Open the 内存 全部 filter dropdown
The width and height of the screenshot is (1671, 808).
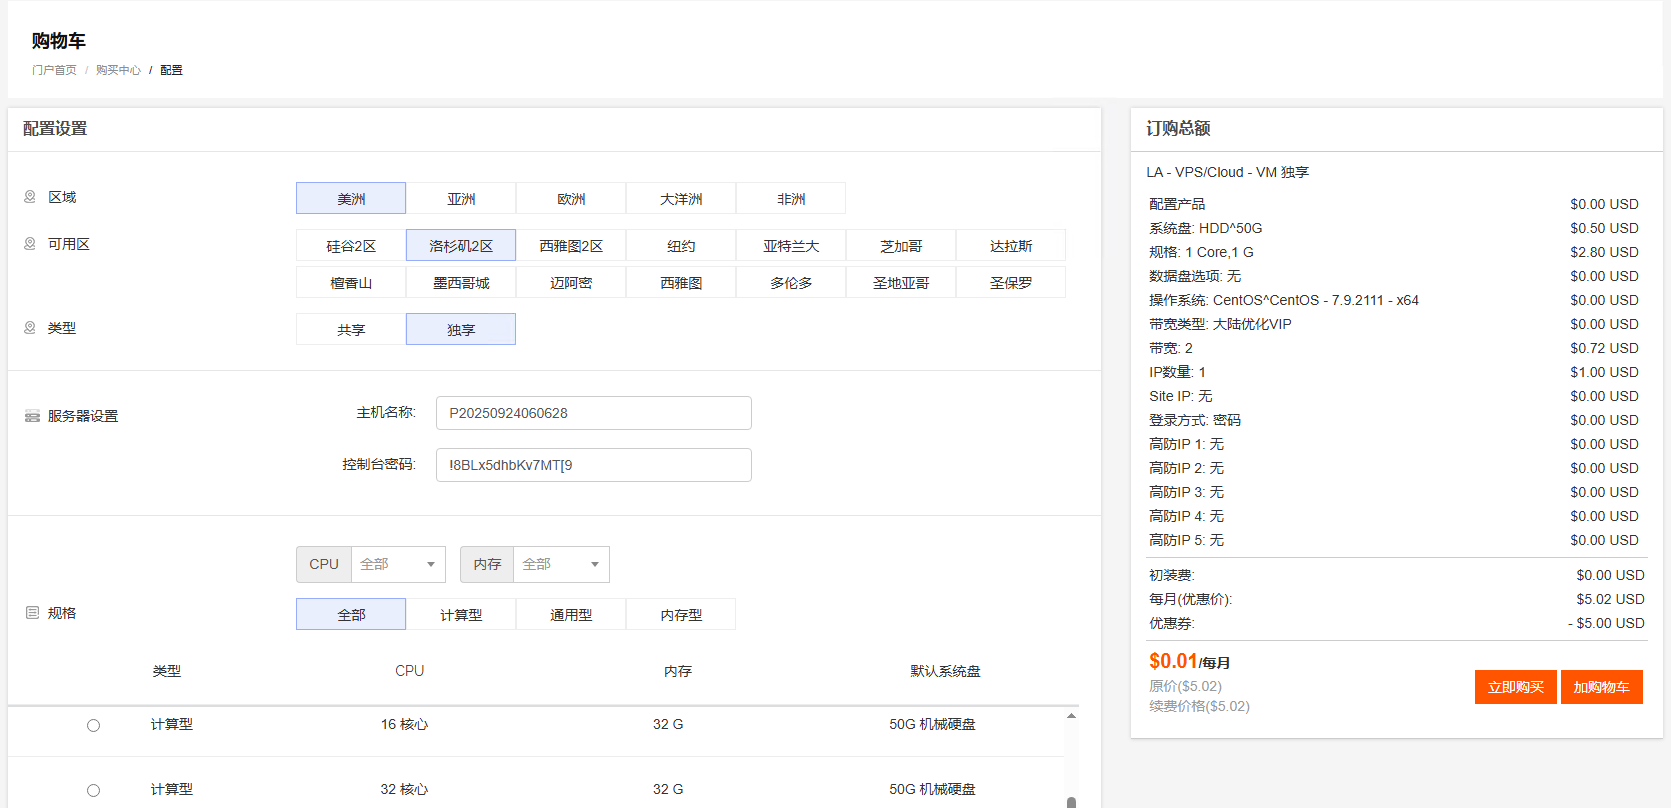[561, 564]
